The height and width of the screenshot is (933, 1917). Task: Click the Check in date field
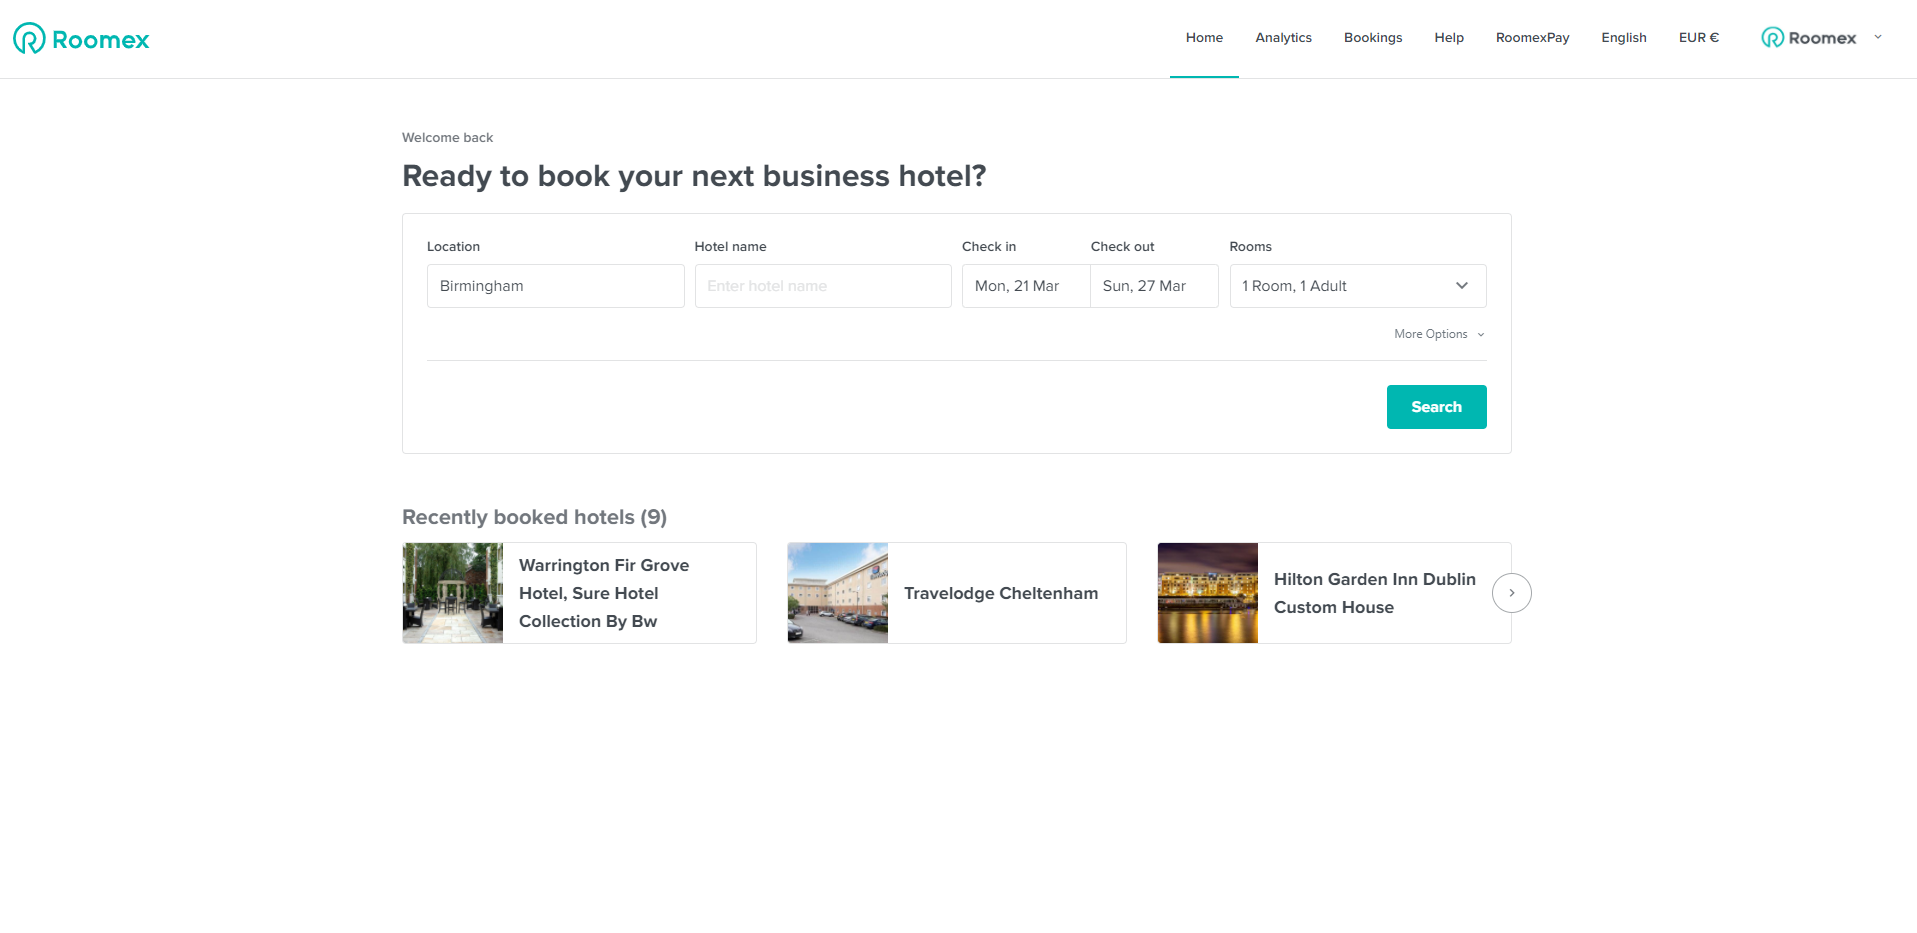click(1025, 286)
